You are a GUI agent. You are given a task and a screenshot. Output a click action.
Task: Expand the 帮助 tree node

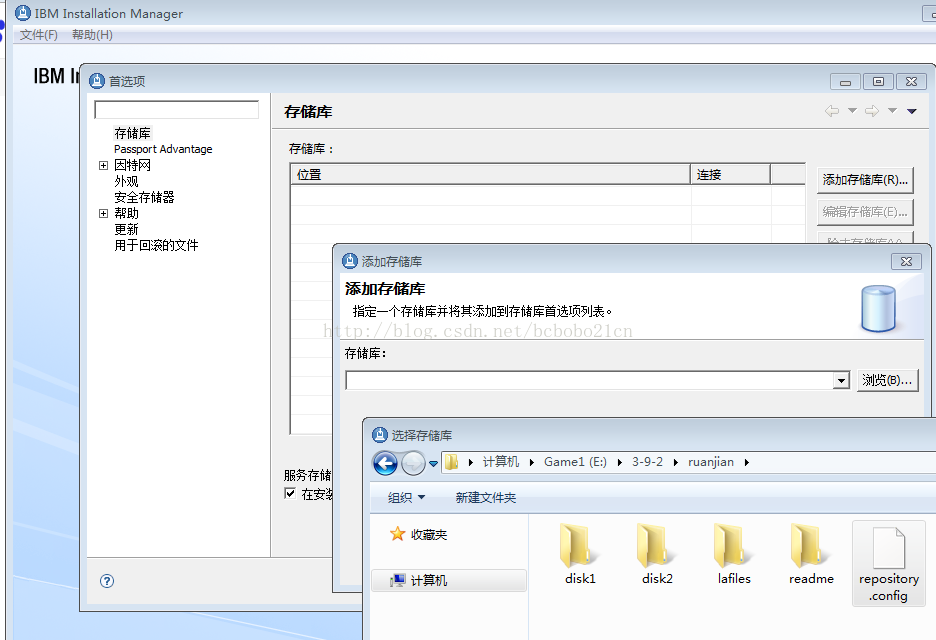103,213
